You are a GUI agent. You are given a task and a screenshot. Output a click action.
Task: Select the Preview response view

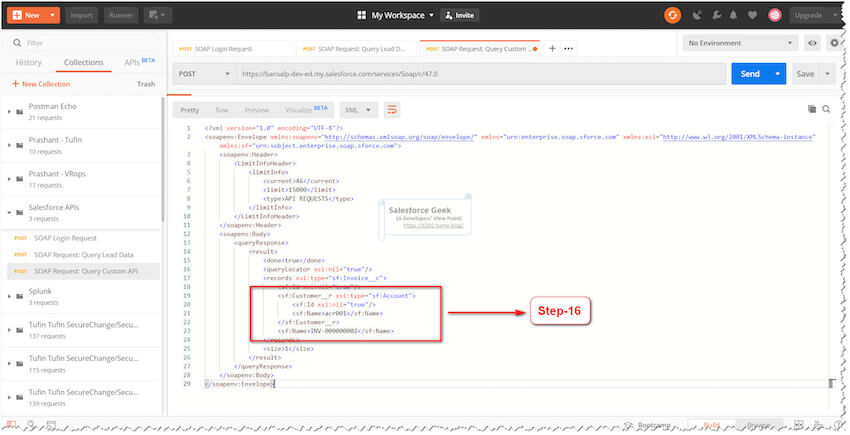(257, 110)
